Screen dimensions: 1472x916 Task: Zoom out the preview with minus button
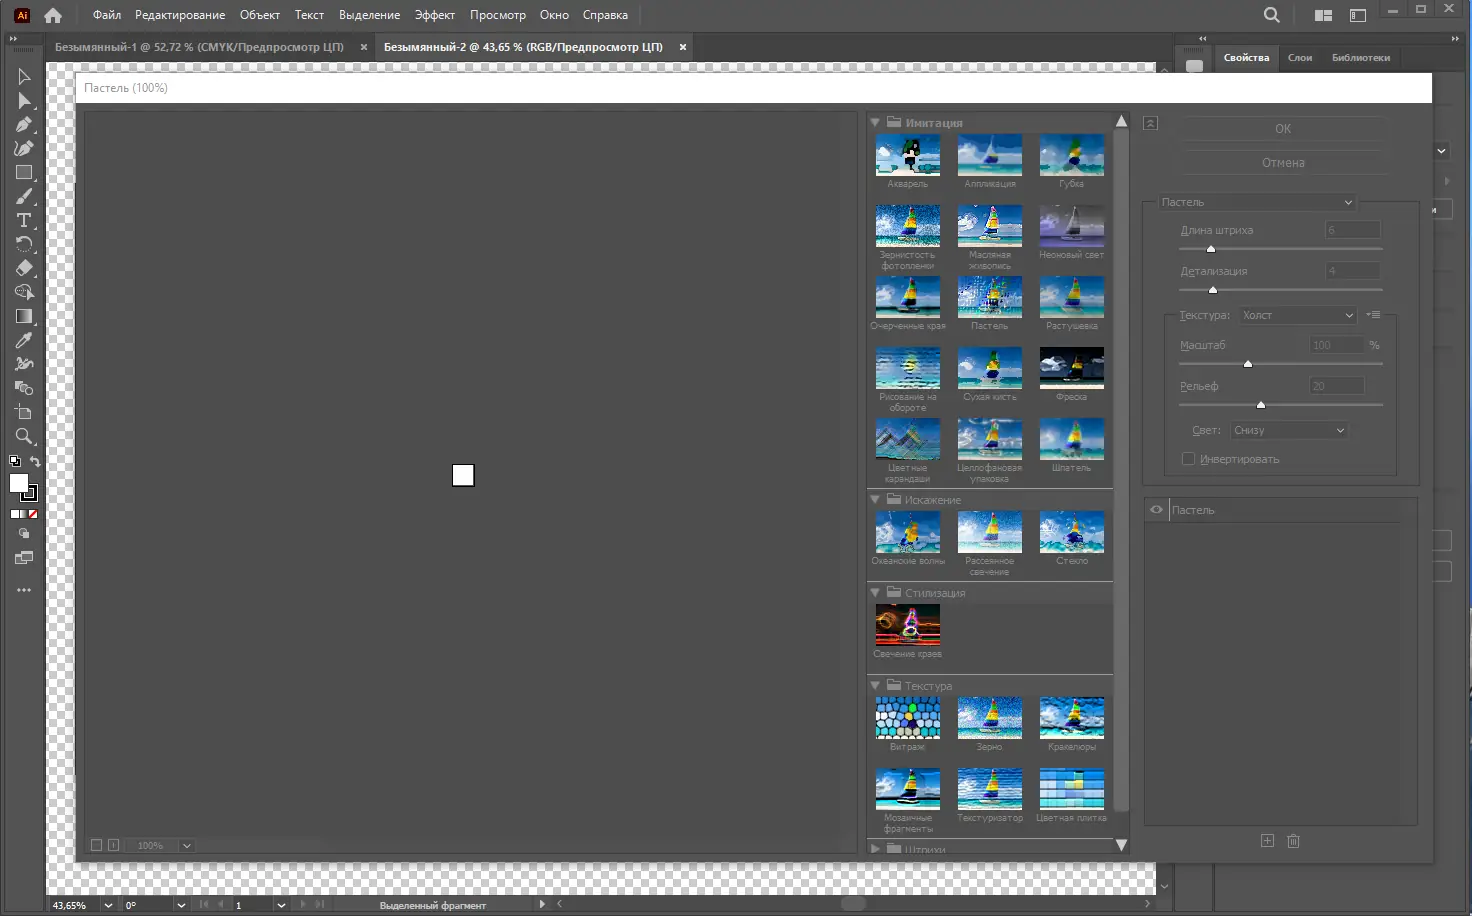(x=96, y=846)
